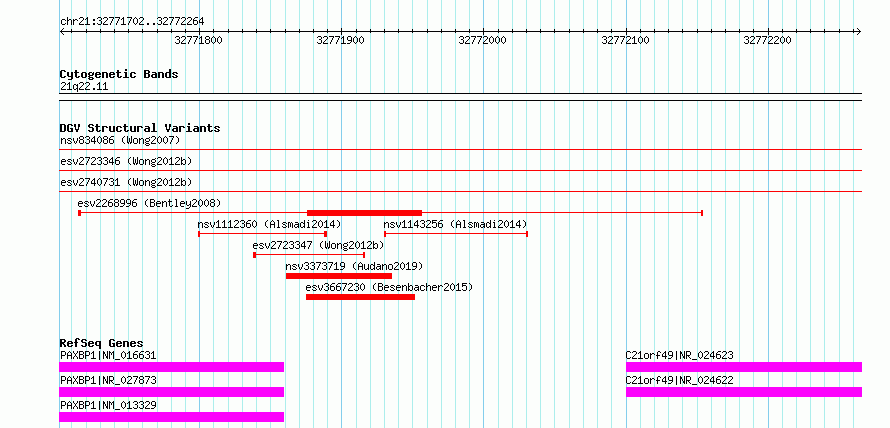The width and height of the screenshot is (890, 428).
Task: Click the nsv1143256 (Alsmadi2014) variant label
Action: (455, 224)
